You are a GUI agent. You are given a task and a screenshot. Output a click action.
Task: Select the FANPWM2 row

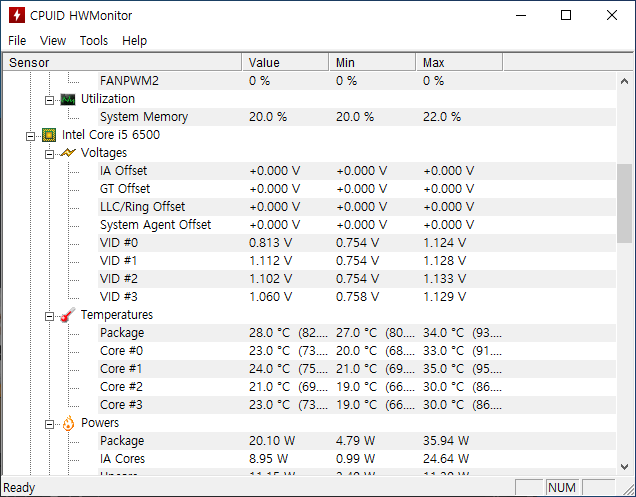coord(357,81)
